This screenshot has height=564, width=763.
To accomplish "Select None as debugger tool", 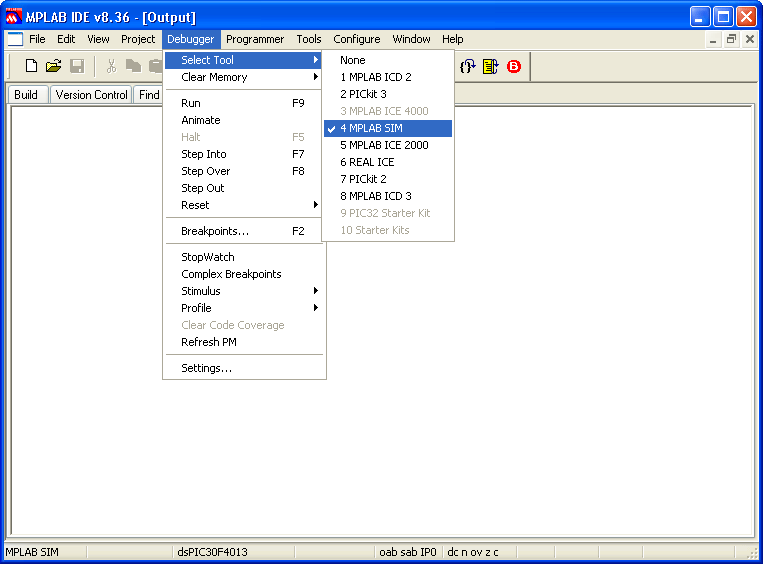I will 388,60.
